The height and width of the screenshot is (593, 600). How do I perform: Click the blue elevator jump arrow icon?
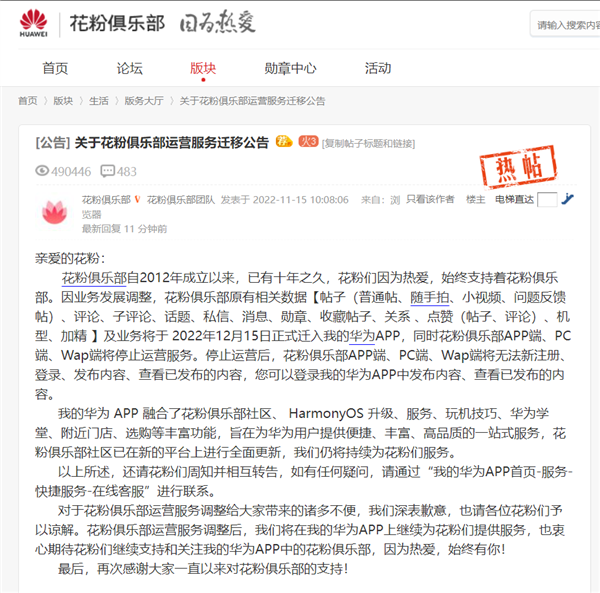coord(567,199)
